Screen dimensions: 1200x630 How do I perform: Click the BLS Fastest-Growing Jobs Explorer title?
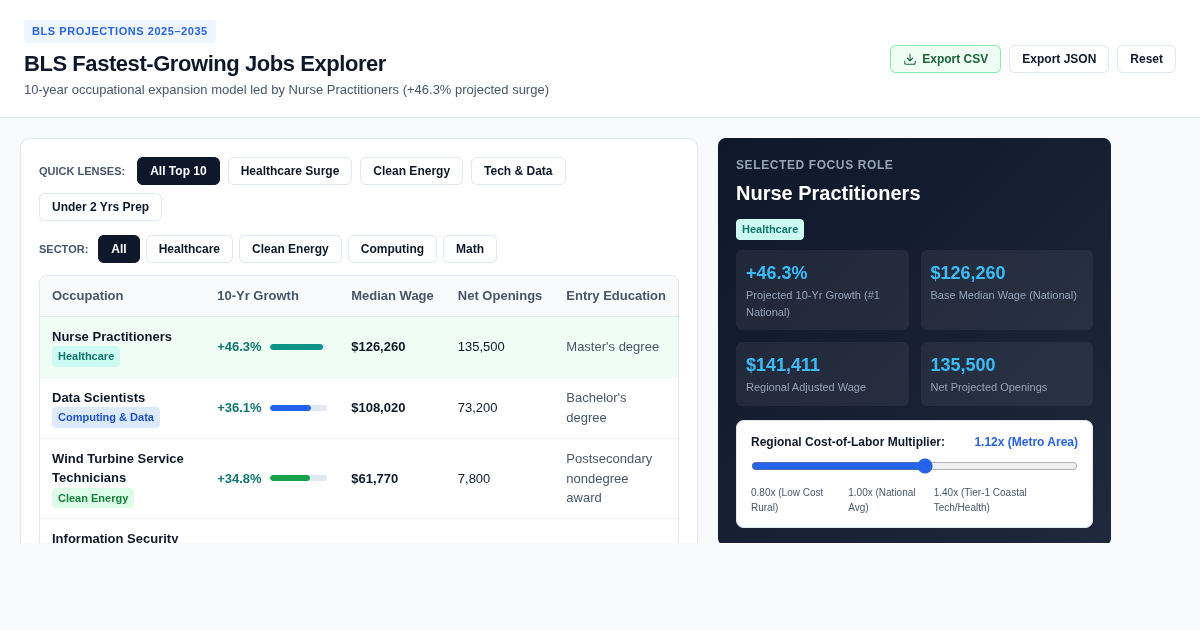[205, 64]
